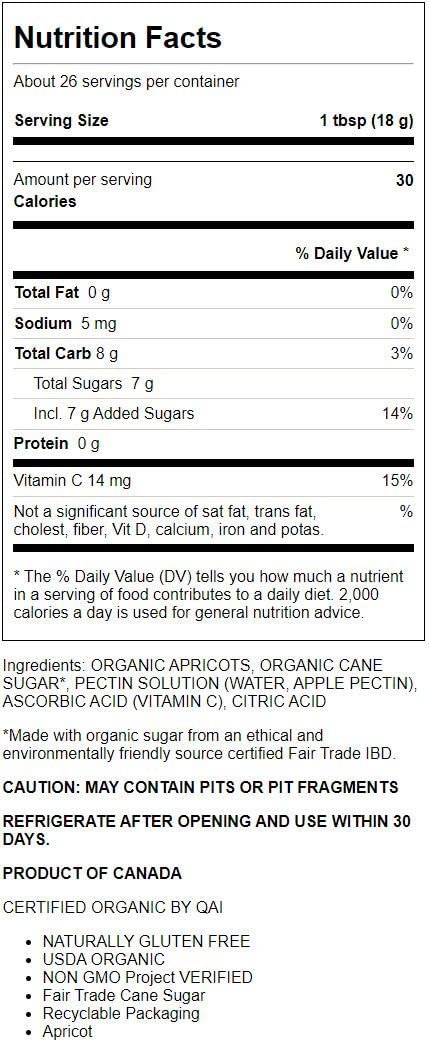Click the Product of Canada line
The width and height of the screenshot is (429, 1047).
click(x=92, y=874)
